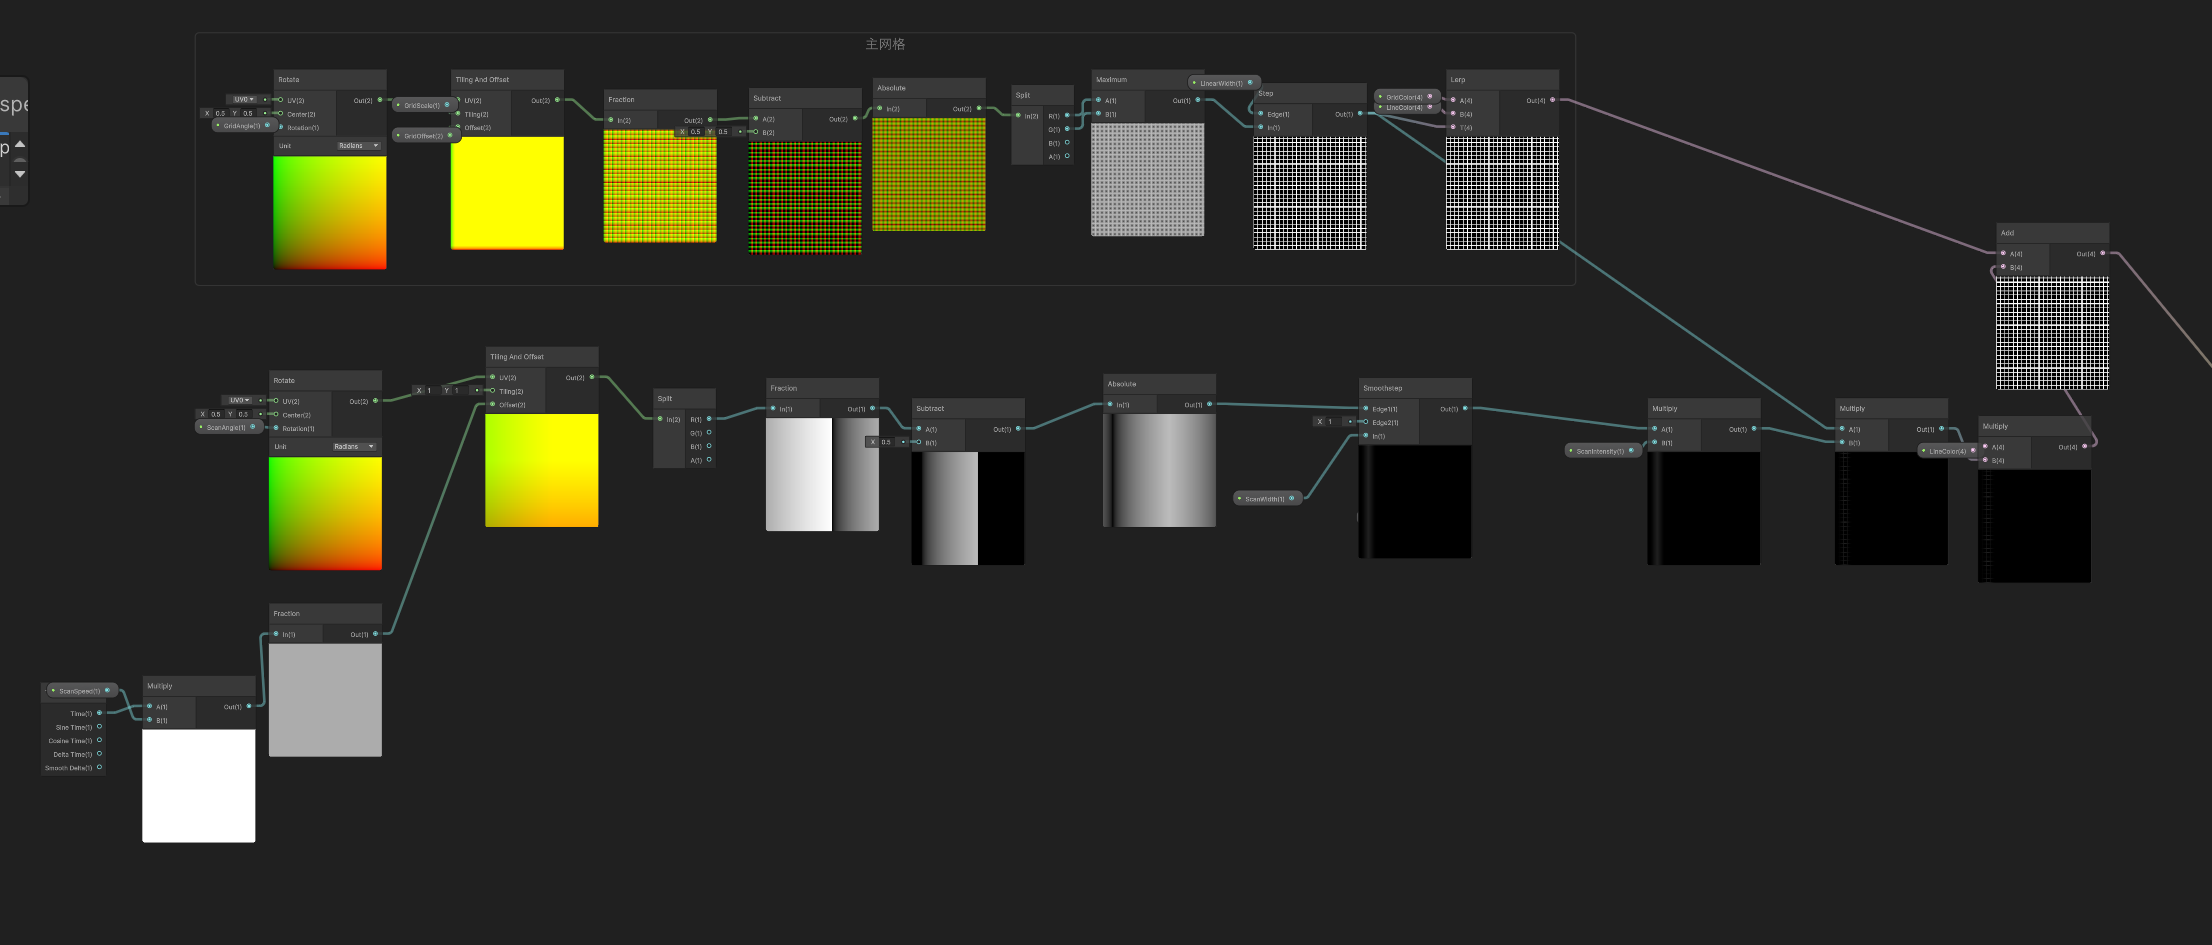Screen dimensions: 2212x945
Task: Select the LinearWidth property node
Action: coord(1222,83)
